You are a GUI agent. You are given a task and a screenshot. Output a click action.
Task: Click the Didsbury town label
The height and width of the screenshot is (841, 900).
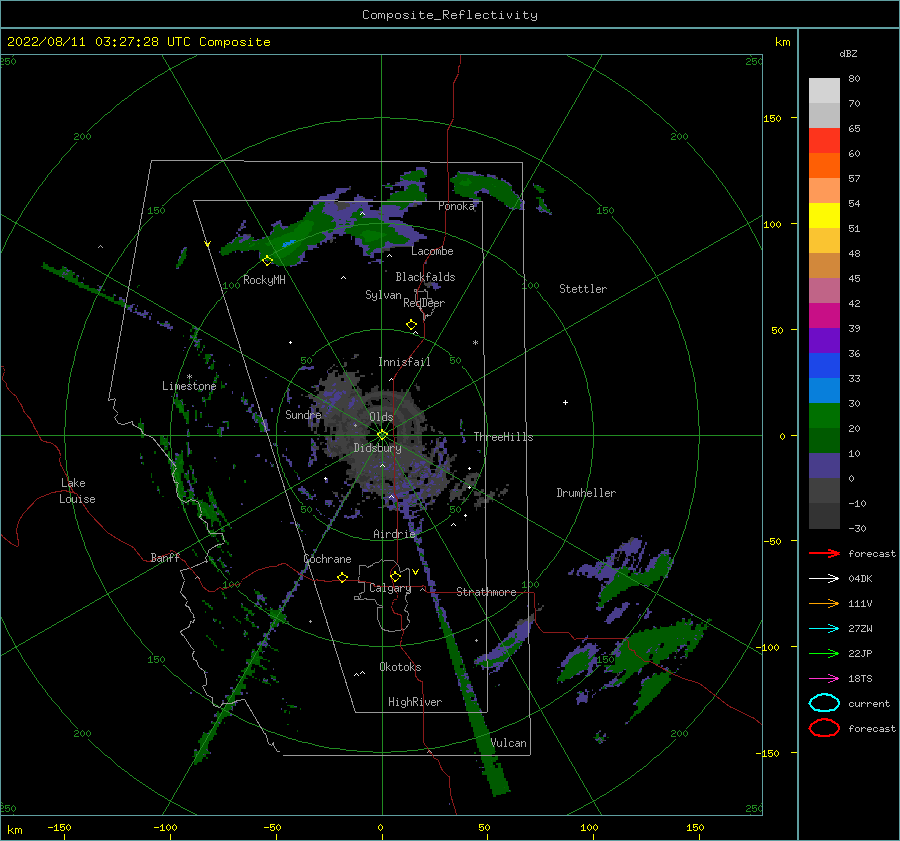377,448
